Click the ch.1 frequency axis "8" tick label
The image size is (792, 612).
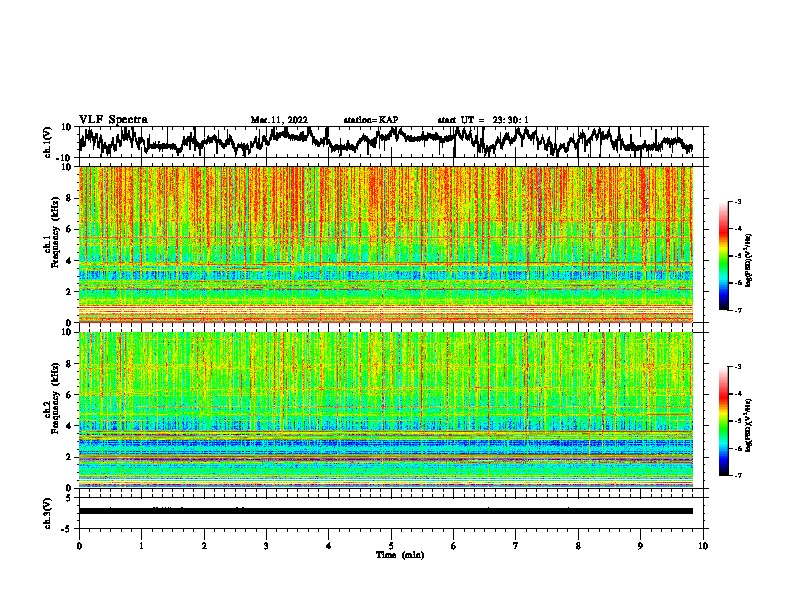tap(69, 198)
